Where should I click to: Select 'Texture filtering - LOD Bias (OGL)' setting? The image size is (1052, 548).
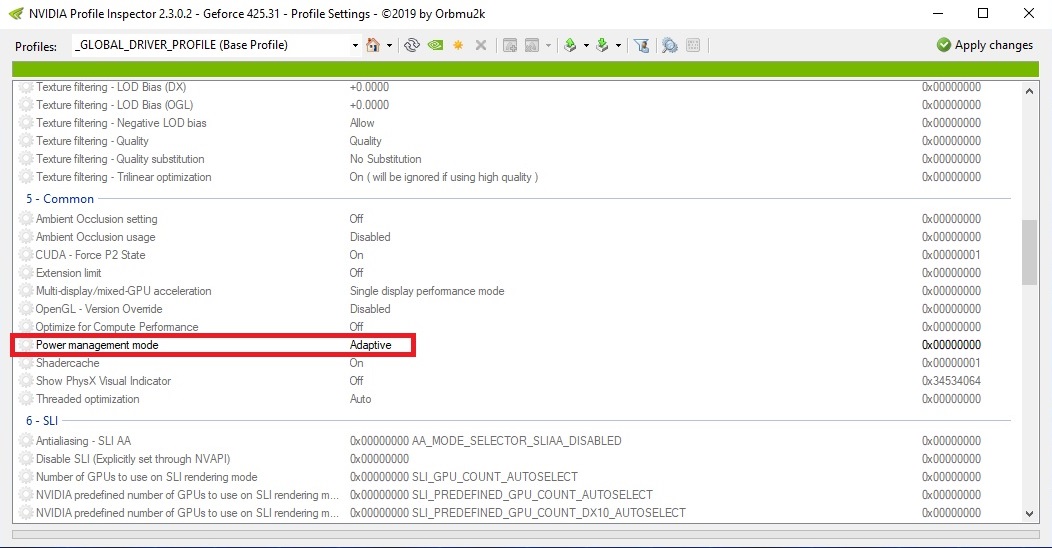[114, 105]
